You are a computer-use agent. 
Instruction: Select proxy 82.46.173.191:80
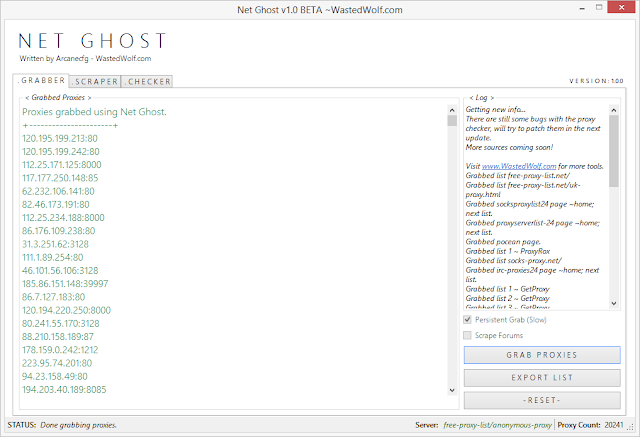click(56, 204)
